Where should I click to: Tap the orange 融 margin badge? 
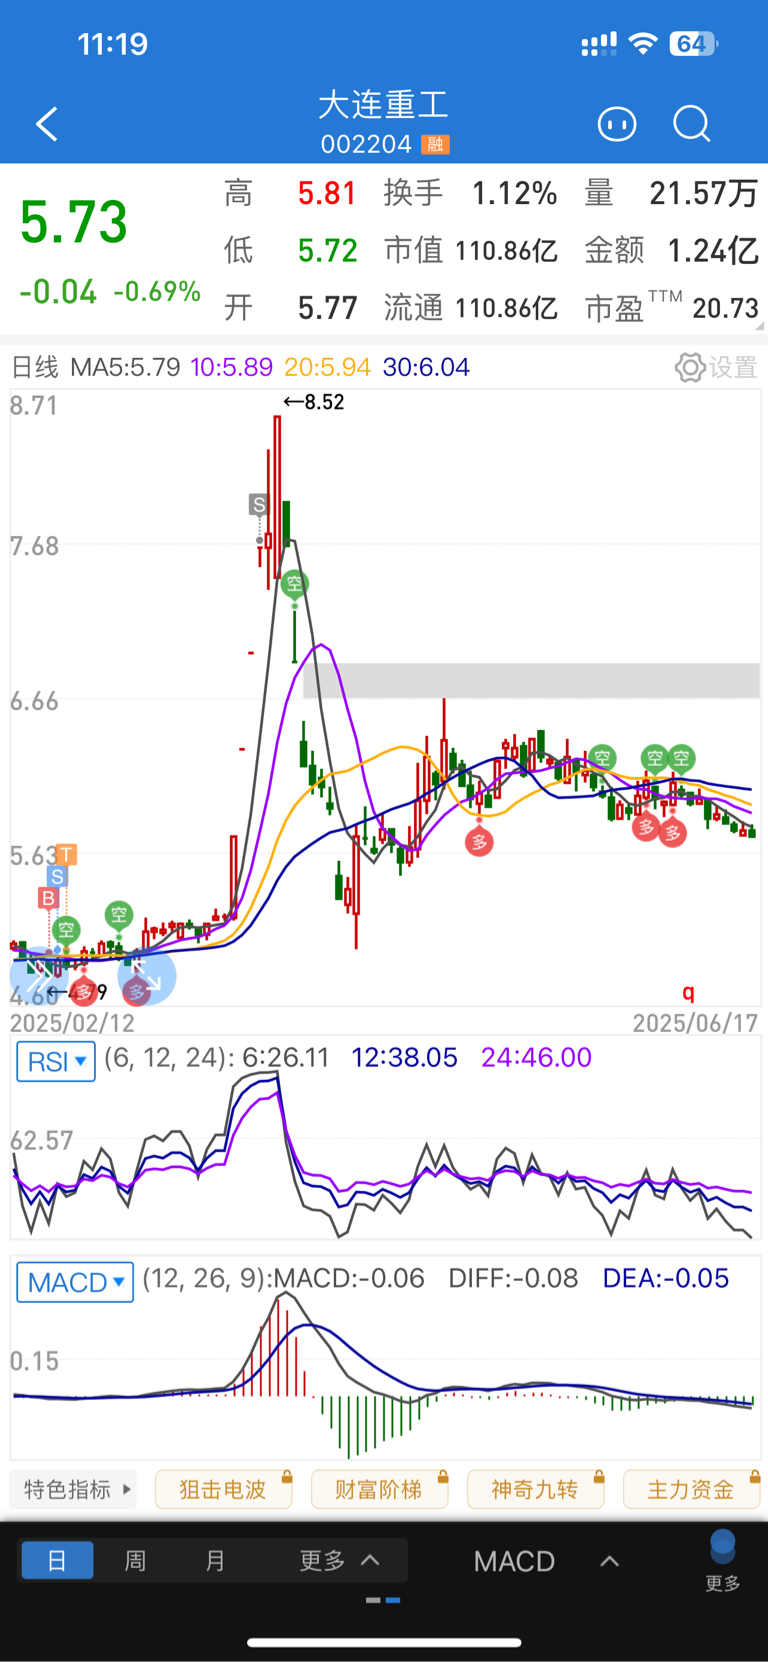tap(435, 145)
